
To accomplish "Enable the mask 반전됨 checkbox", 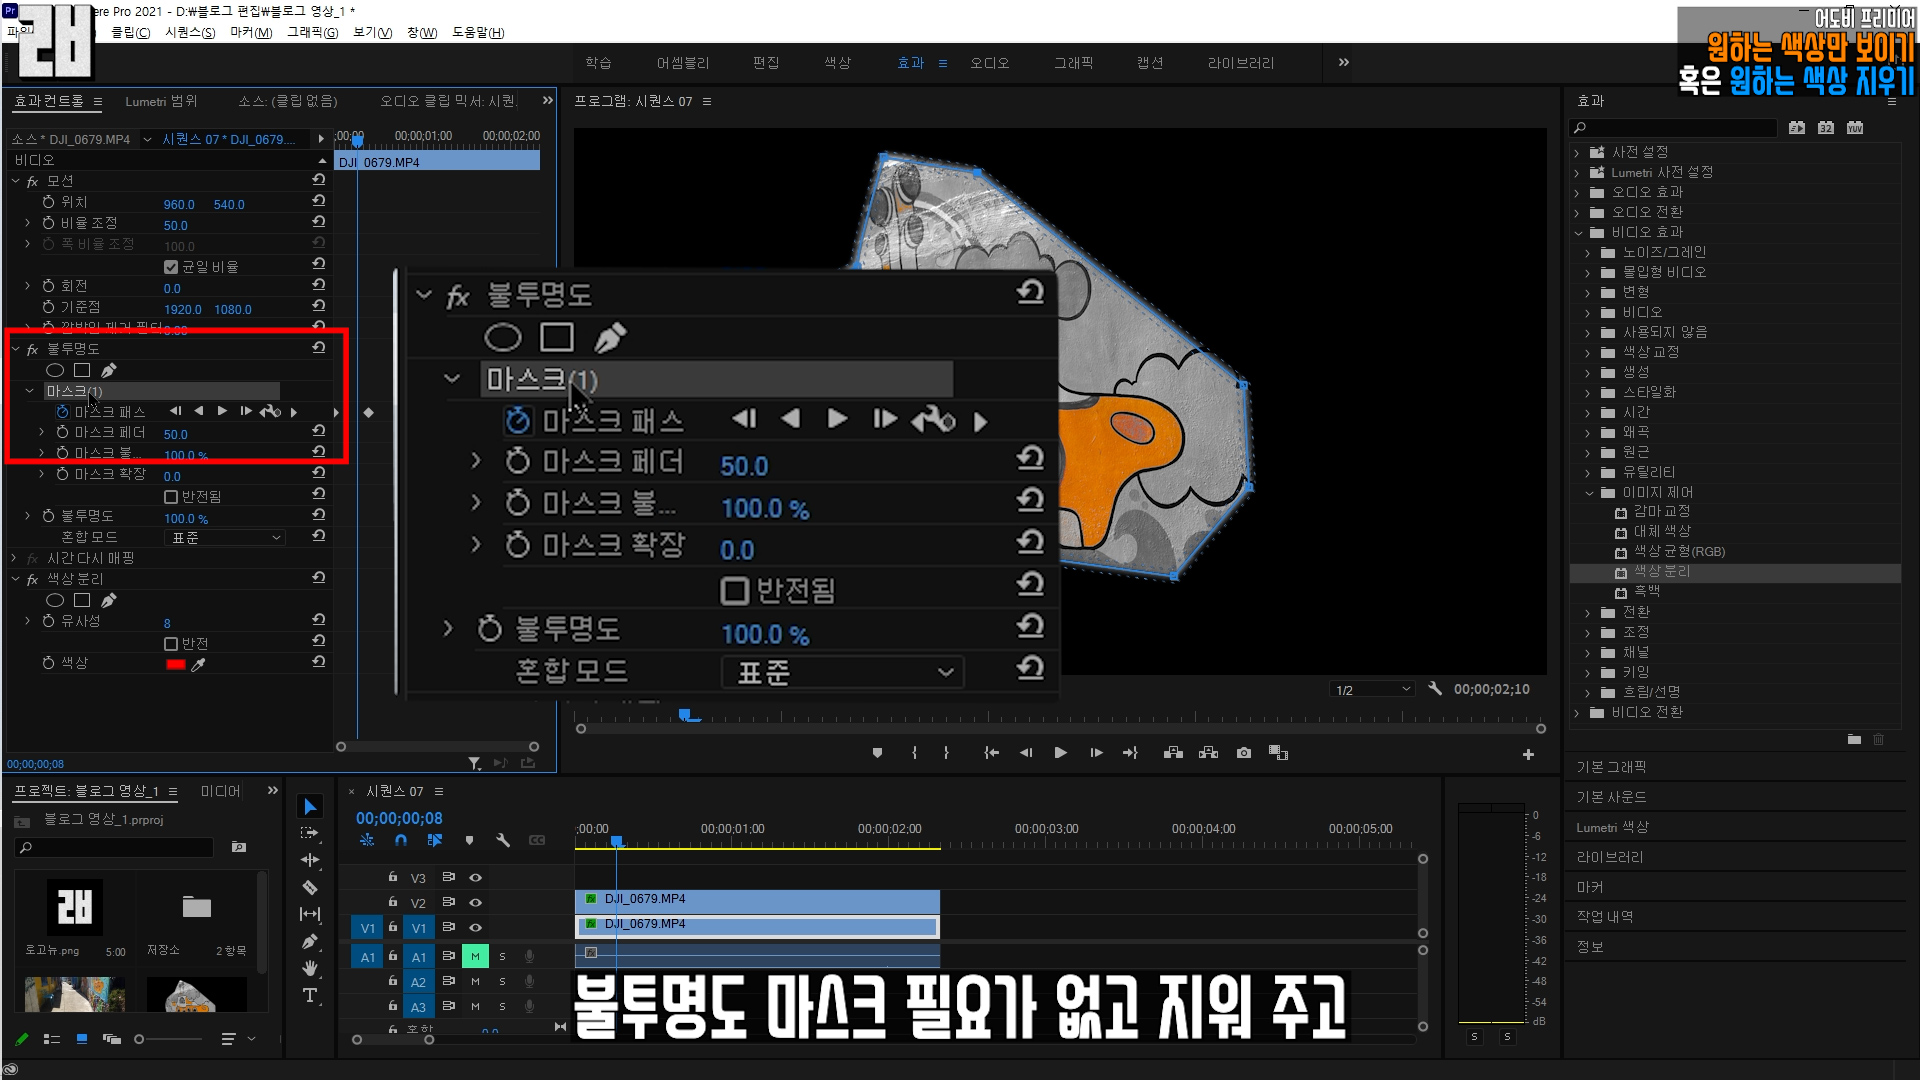I will click(171, 497).
